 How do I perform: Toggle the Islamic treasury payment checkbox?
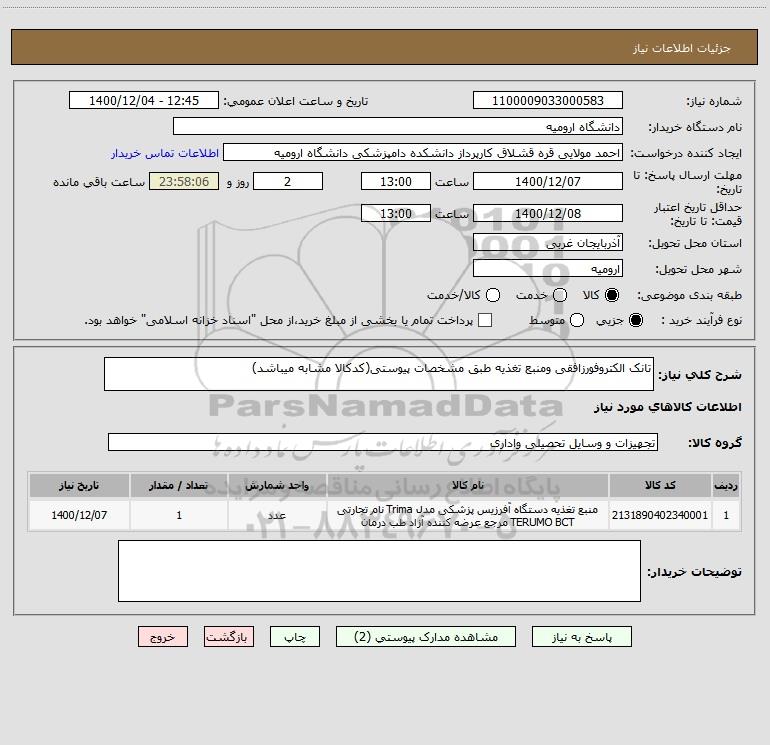pos(485,320)
